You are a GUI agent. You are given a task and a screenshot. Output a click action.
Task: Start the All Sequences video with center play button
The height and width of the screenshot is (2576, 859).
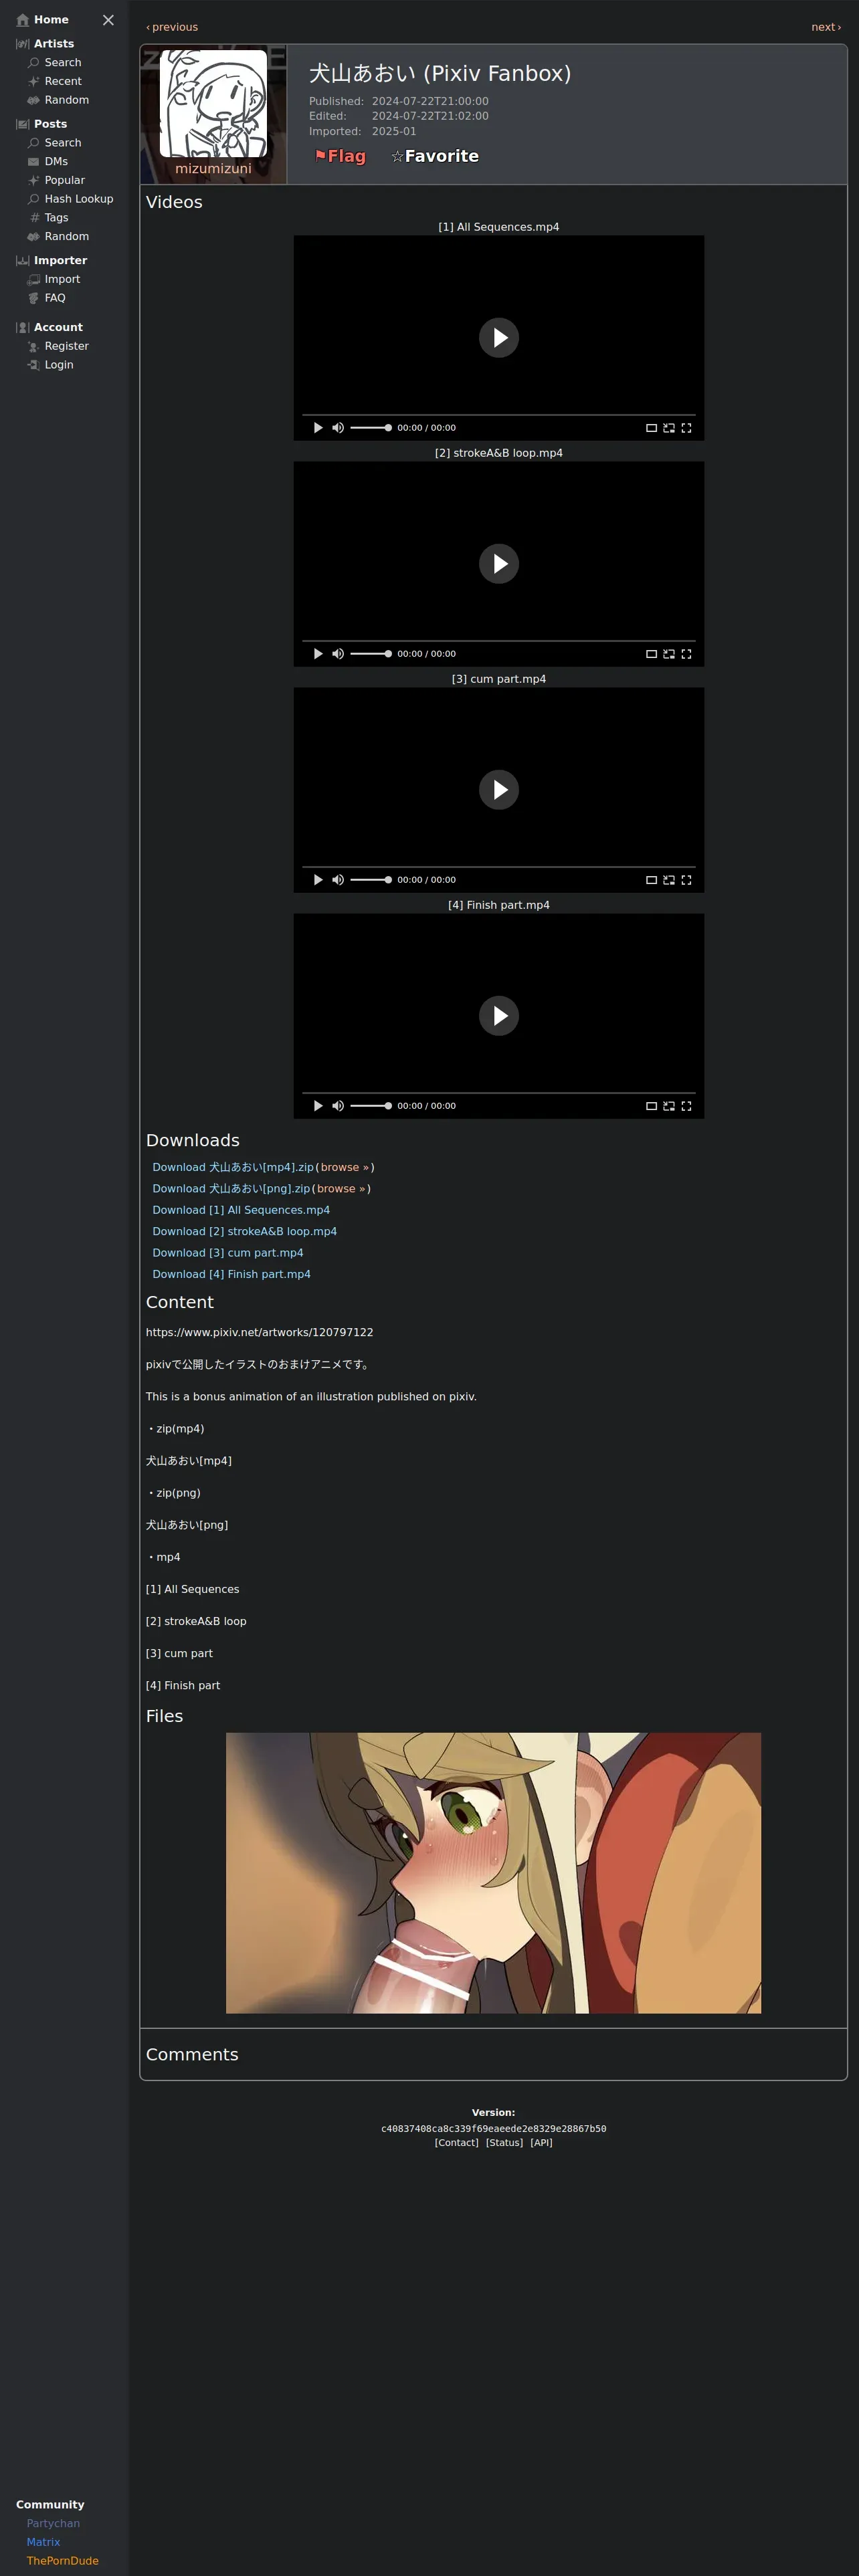(x=499, y=338)
